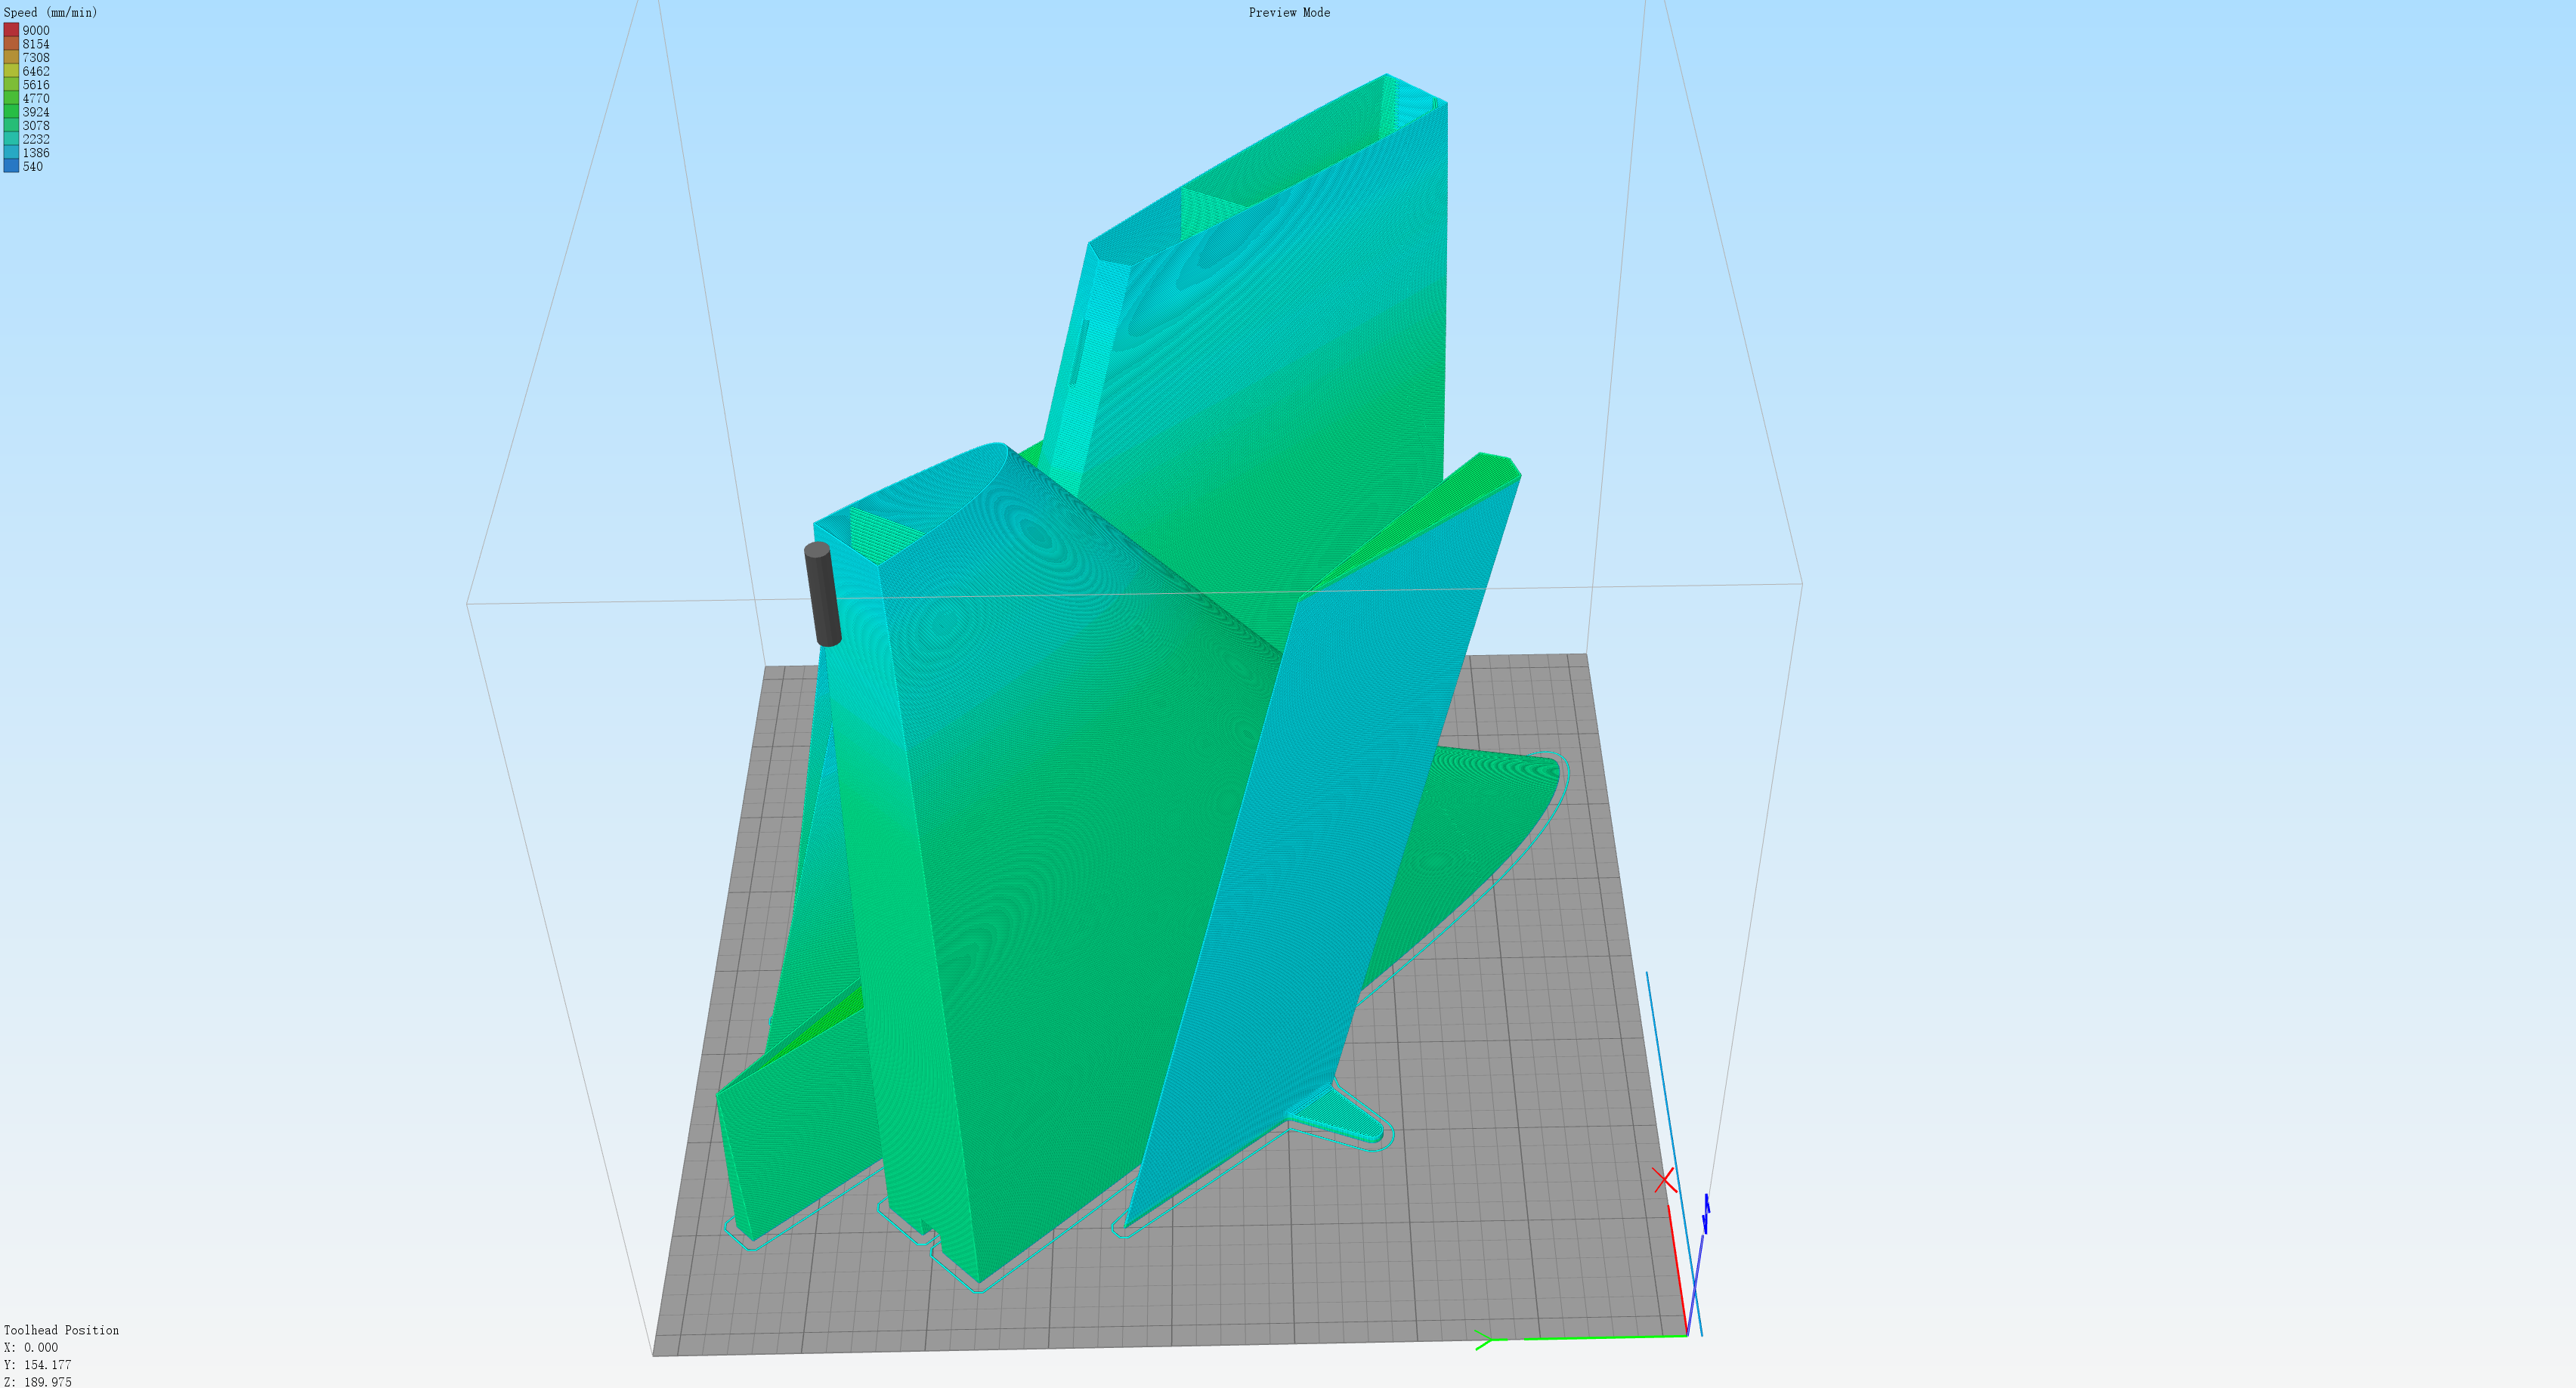This screenshot has height=1388, width=2576.
Task: Click the 3078 speed value label
Action: click(x=36, y=126)
